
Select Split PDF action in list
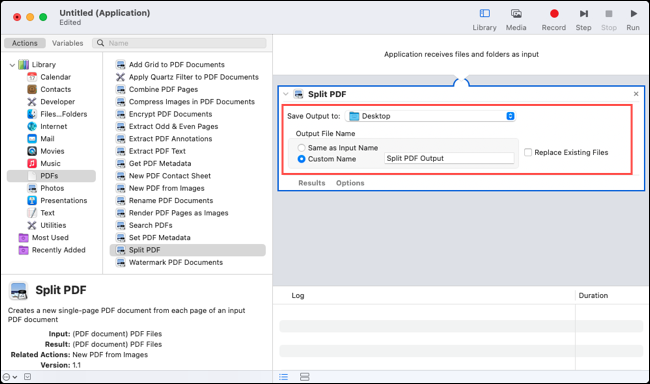click(x=188, y=250)
